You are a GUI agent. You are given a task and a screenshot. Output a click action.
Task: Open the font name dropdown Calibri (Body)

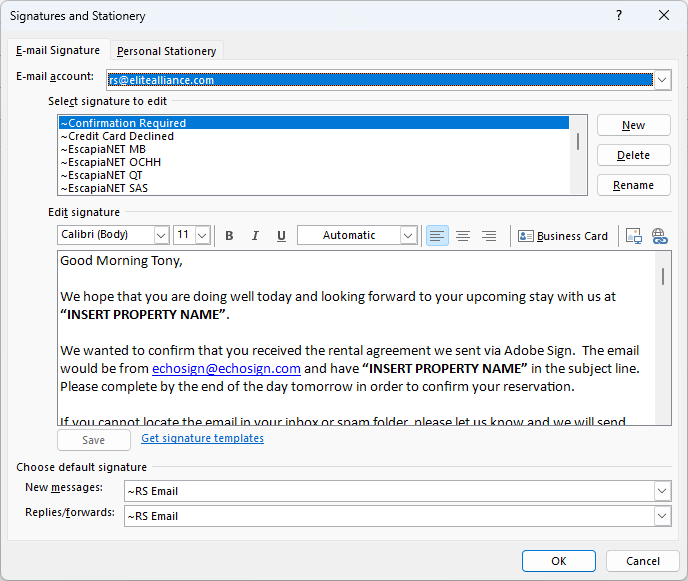click(x=161, y=235)
